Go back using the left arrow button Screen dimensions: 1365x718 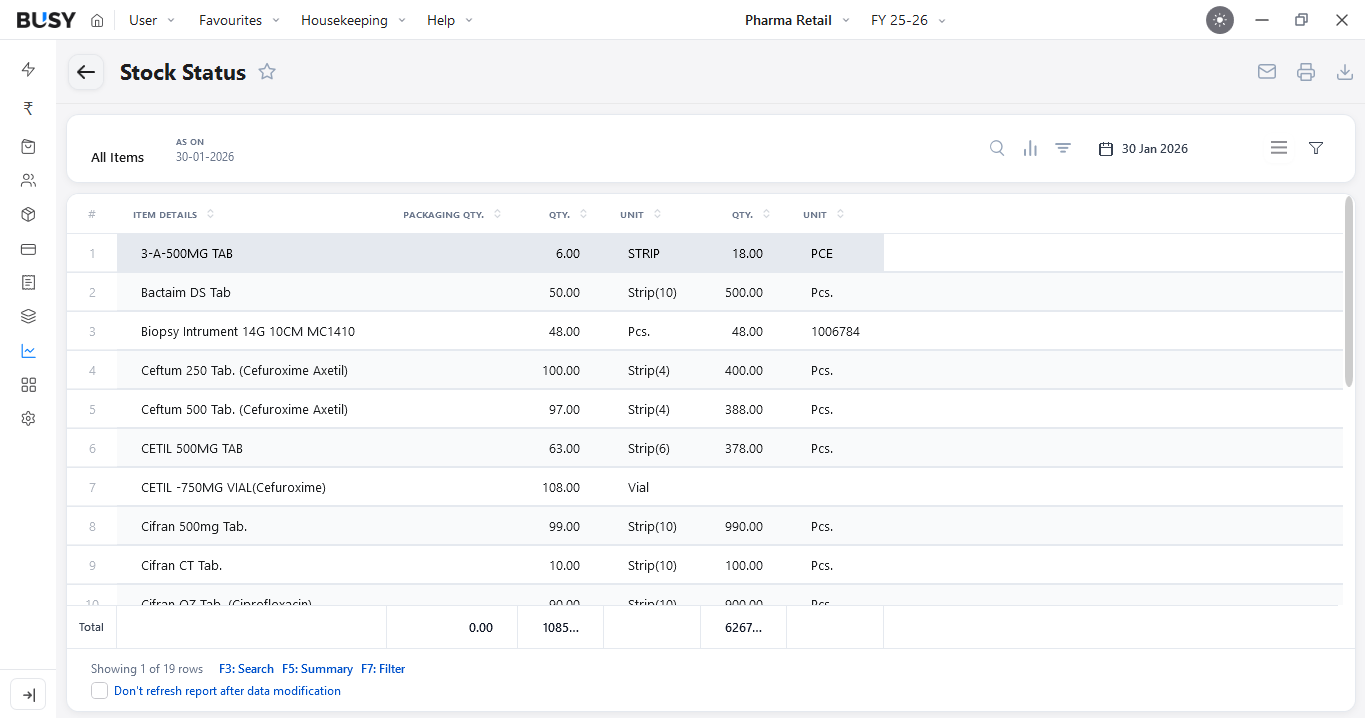point(86,72)
